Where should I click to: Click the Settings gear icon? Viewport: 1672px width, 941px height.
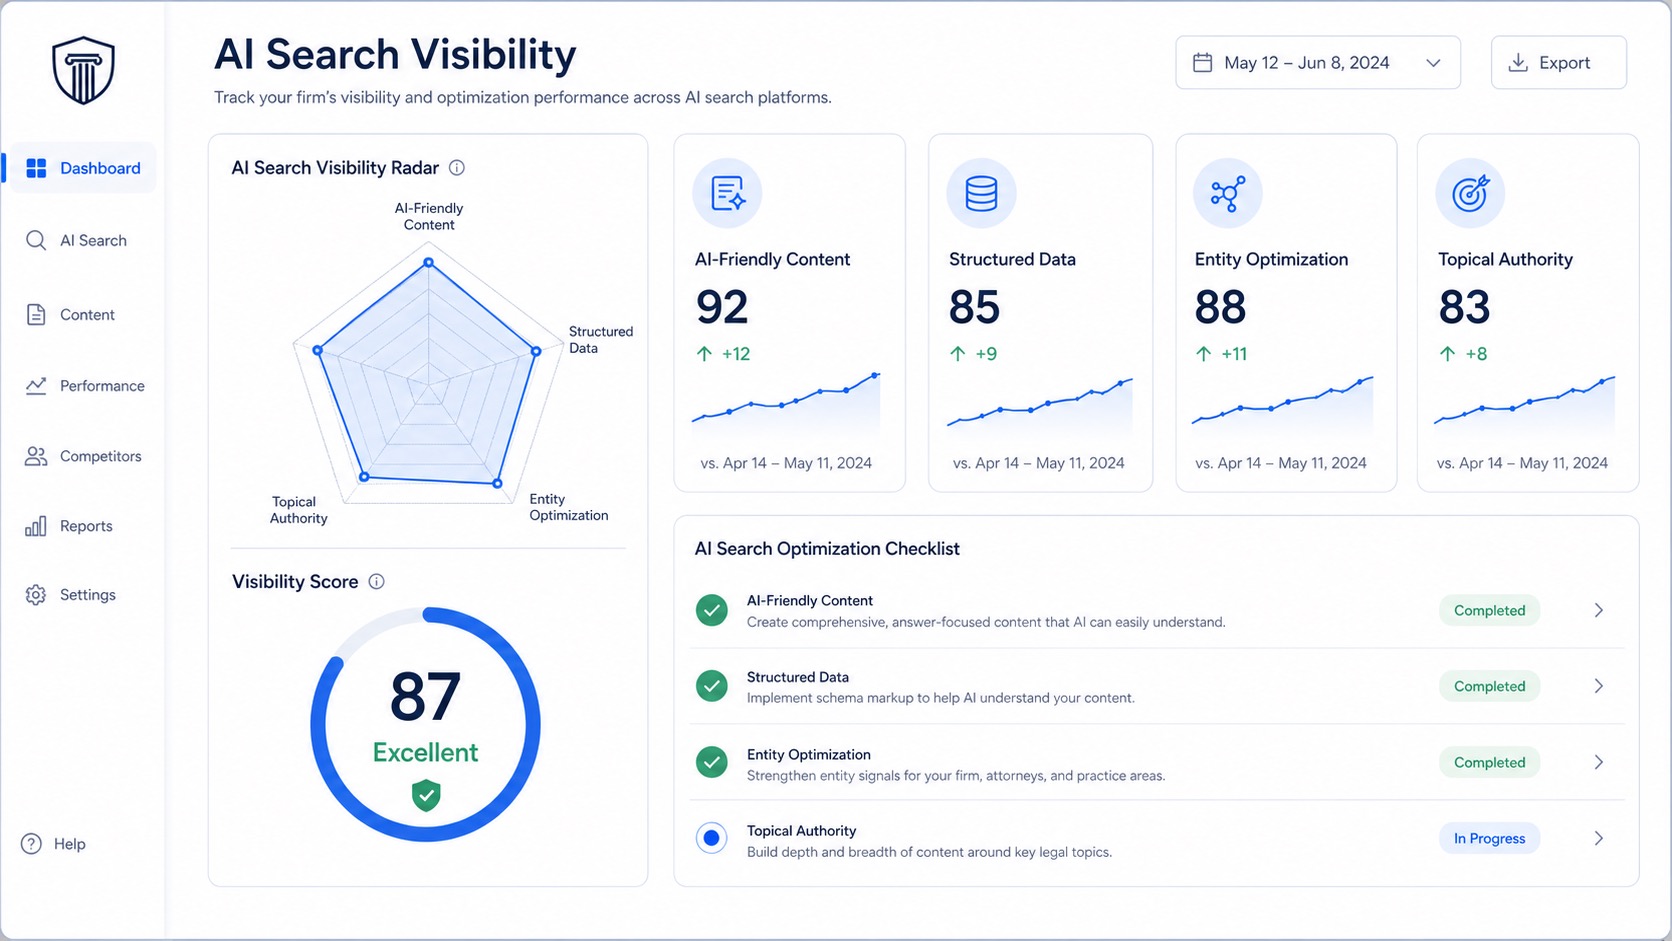click(x=36, y=595)
